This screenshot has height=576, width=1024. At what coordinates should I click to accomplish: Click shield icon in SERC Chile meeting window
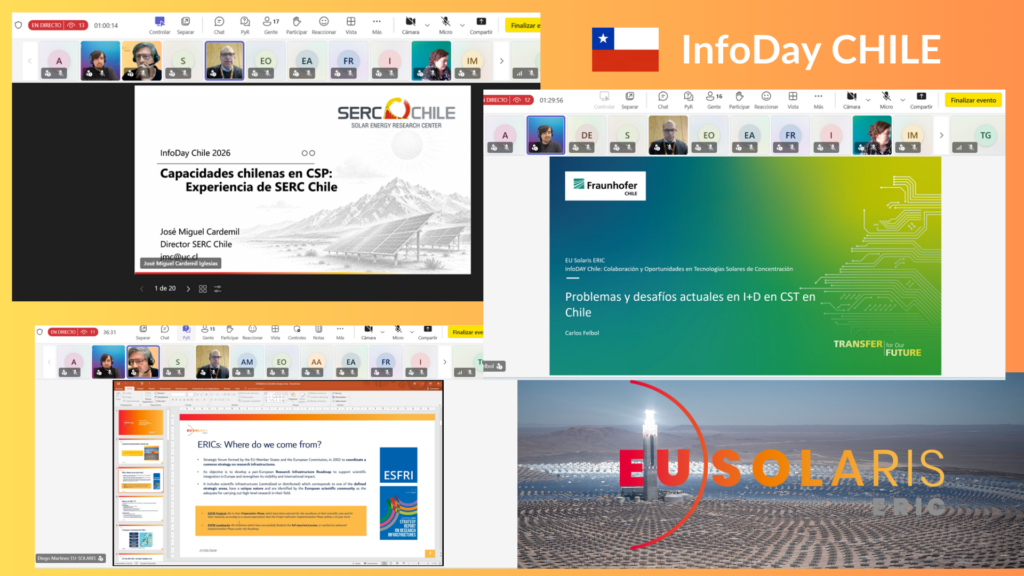18,25
